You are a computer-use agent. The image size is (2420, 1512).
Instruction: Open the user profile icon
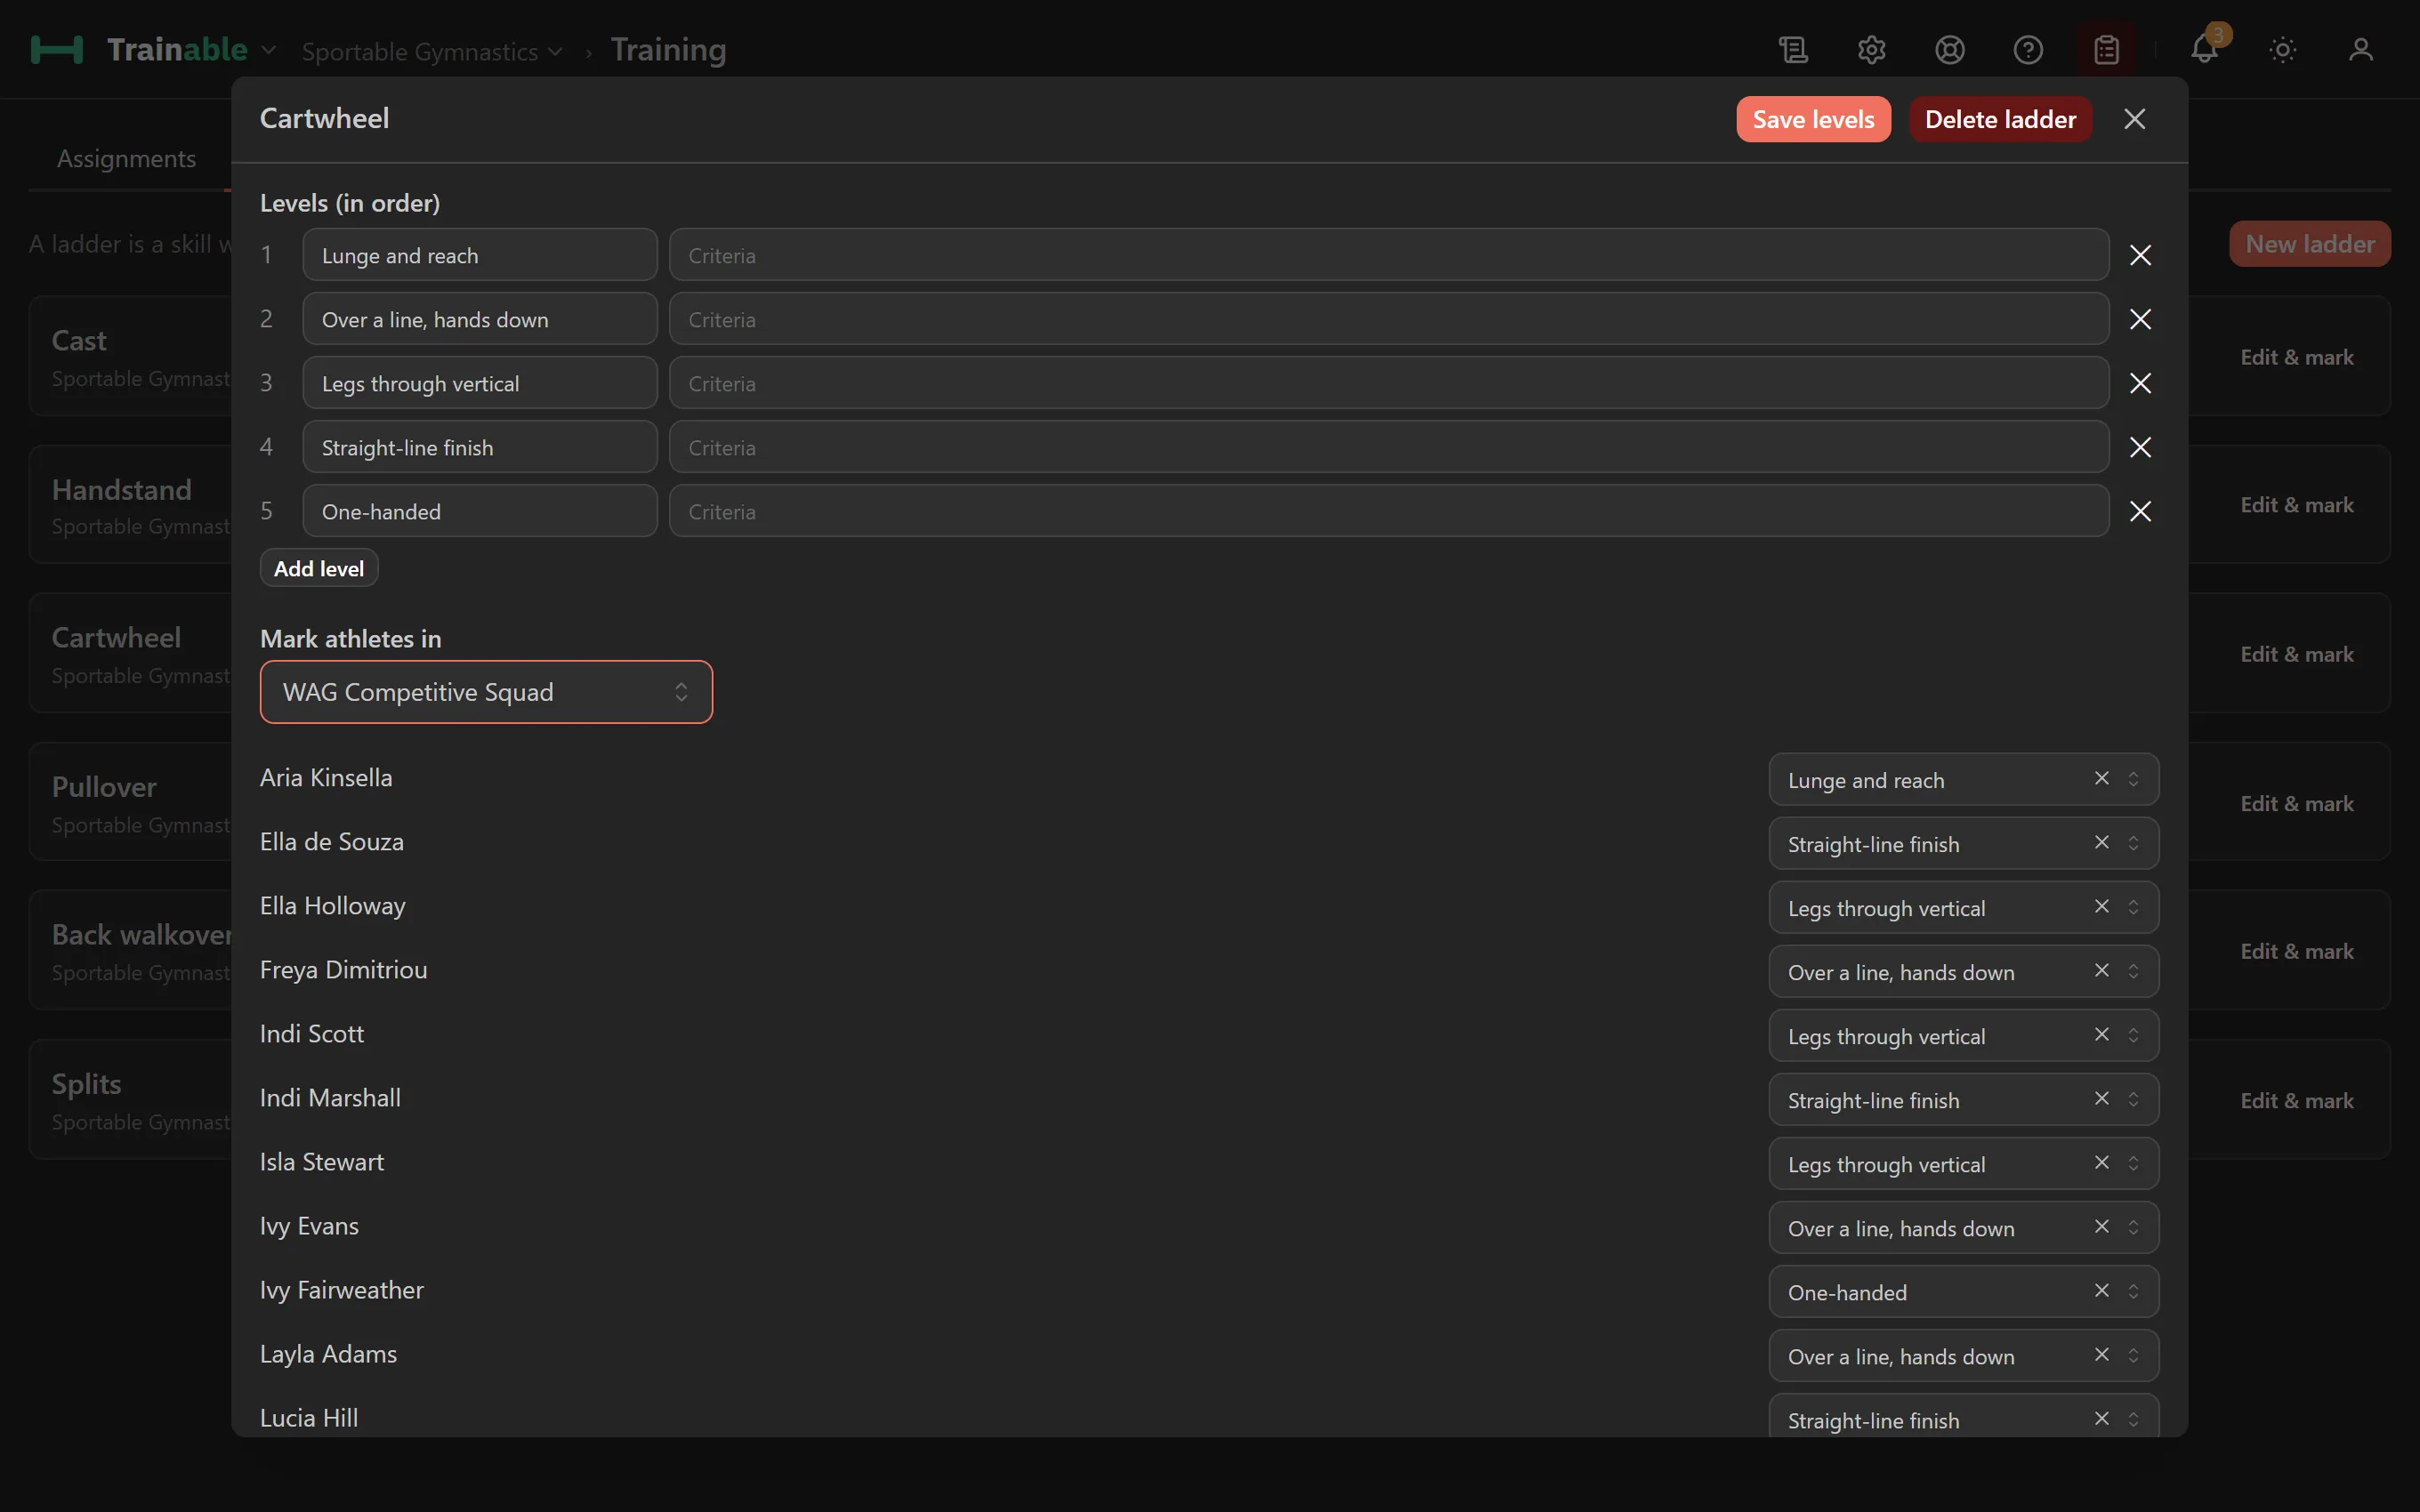point(2360,50)
